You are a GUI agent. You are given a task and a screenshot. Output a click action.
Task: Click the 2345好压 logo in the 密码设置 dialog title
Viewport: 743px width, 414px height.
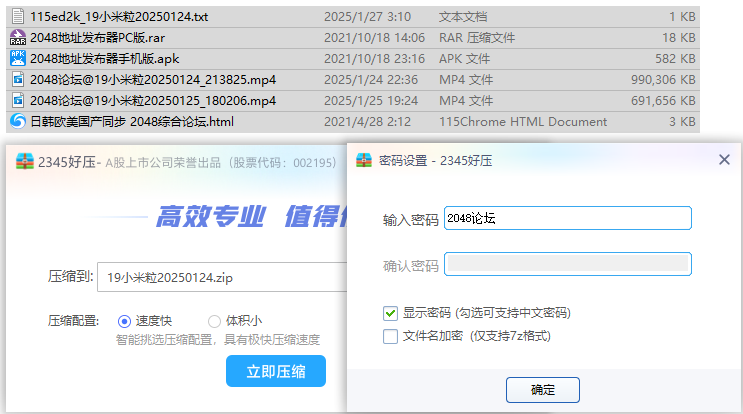[364, 161]
